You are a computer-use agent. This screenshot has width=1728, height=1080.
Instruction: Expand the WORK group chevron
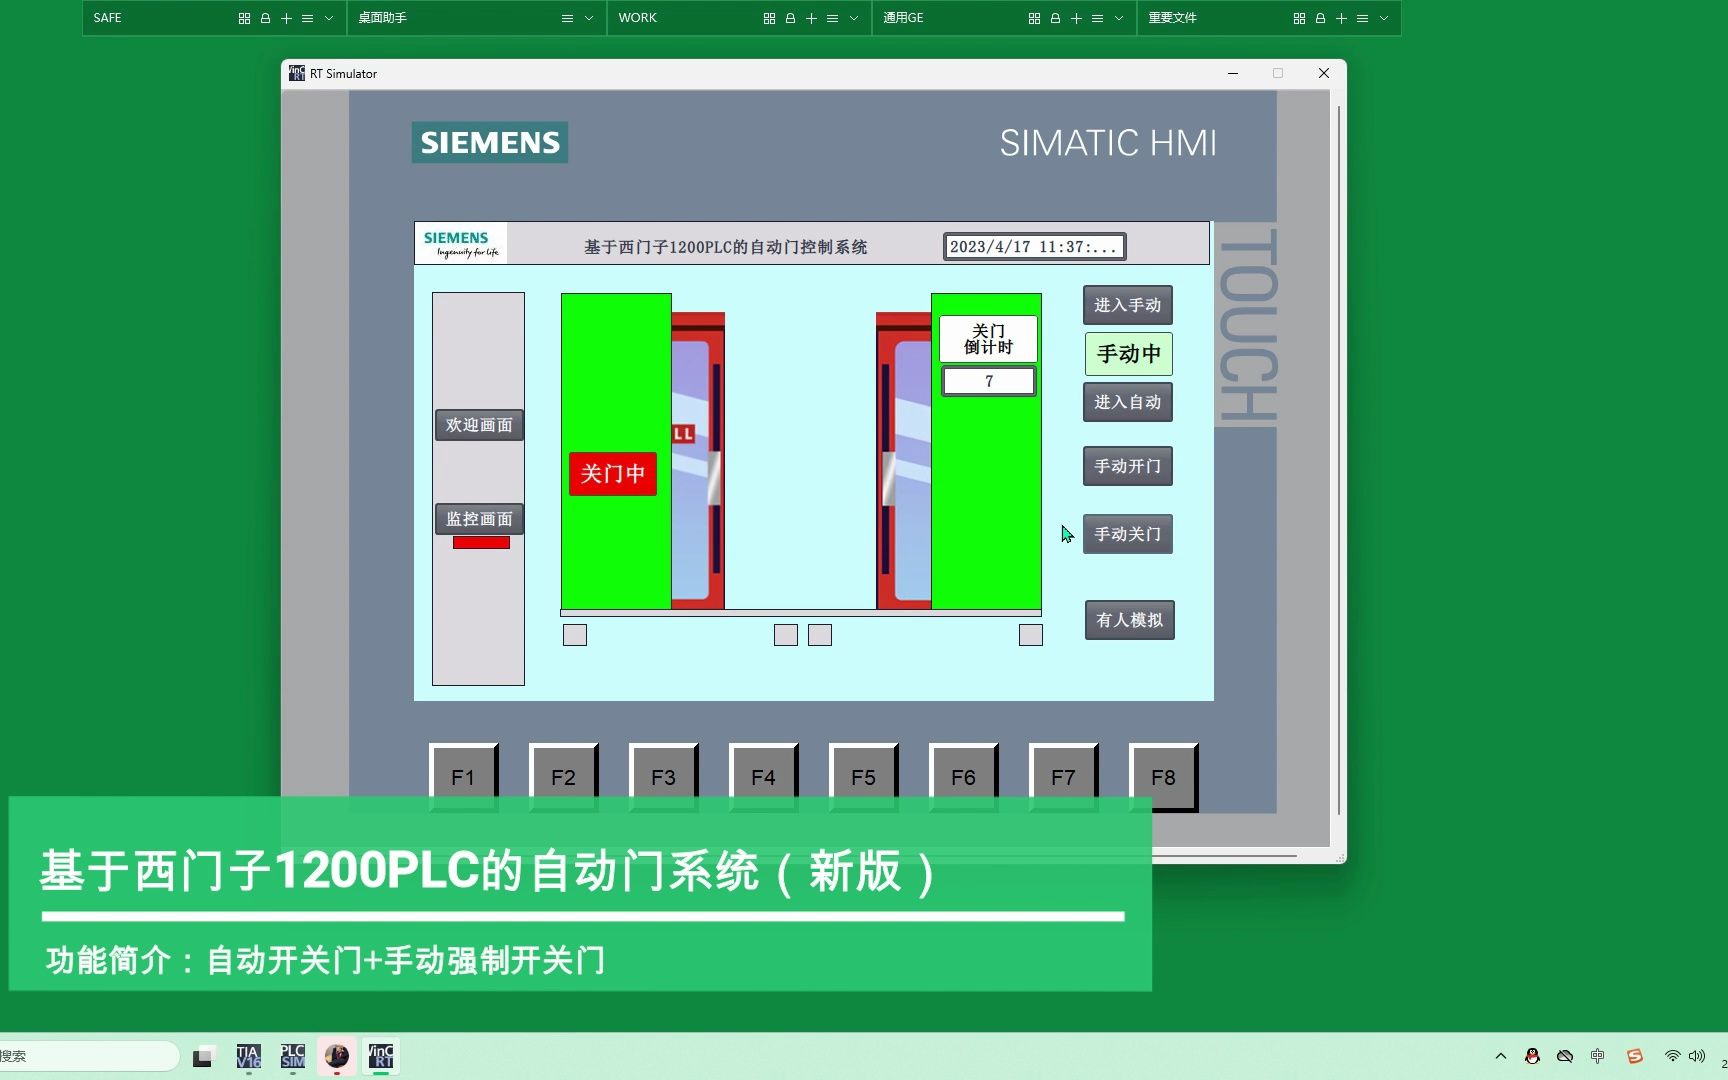coord(853,18)
